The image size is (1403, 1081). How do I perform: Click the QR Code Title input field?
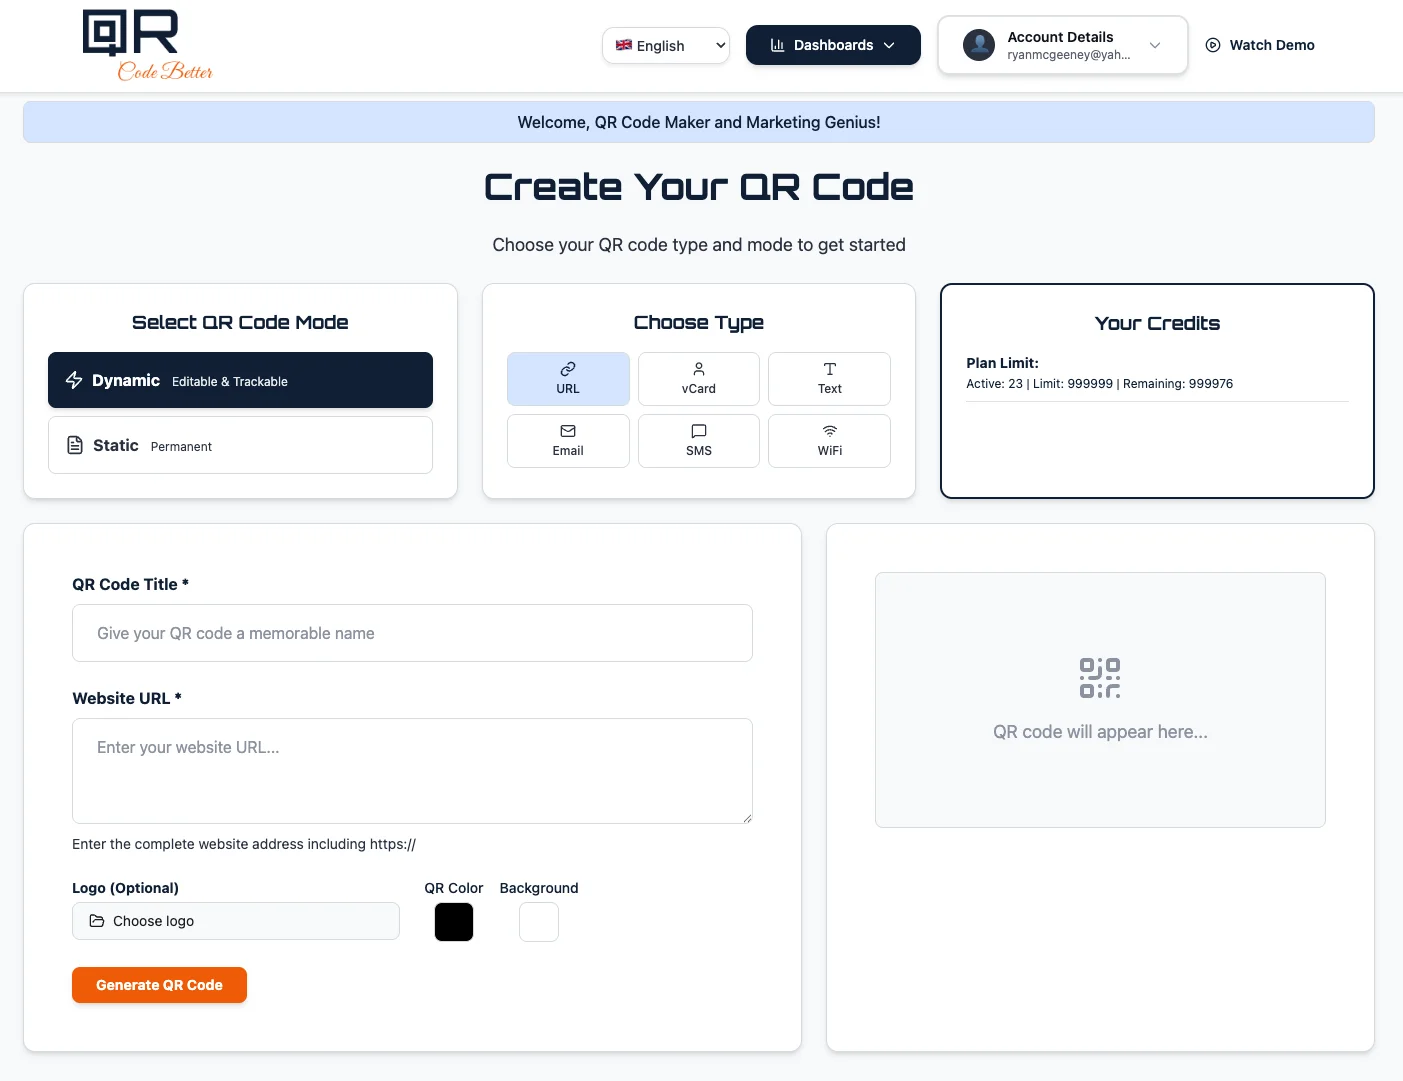pyautogui.click(x=412, y=633)
